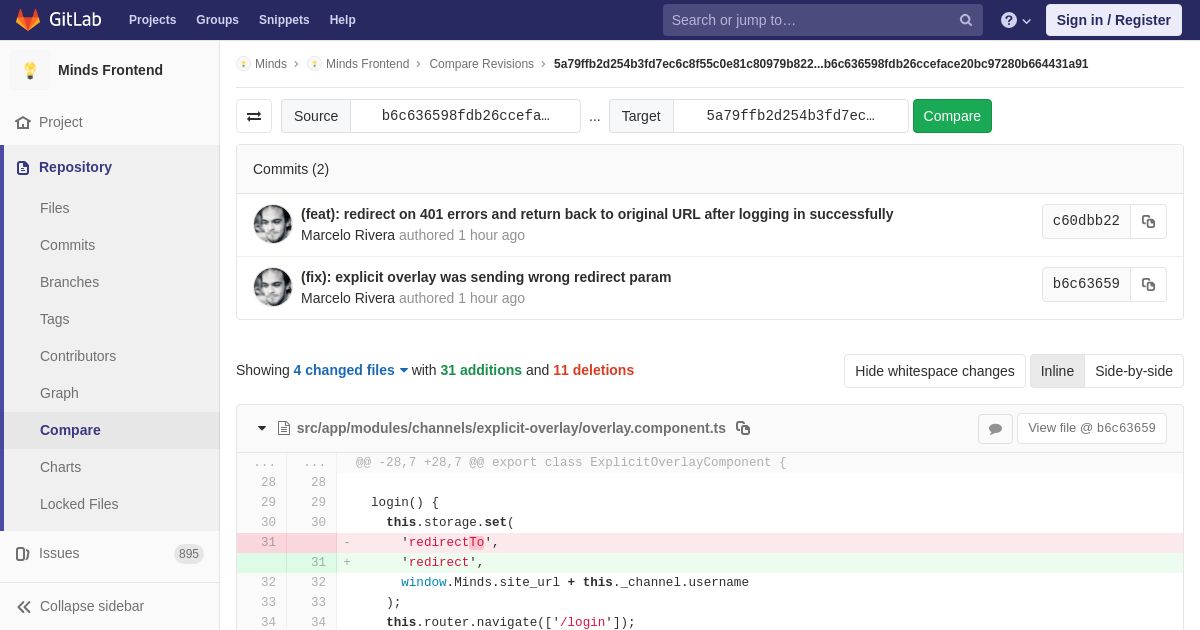Click the Search or jump to field
The height and width of the screenshot is (630, 1200).
coord(810,20)
